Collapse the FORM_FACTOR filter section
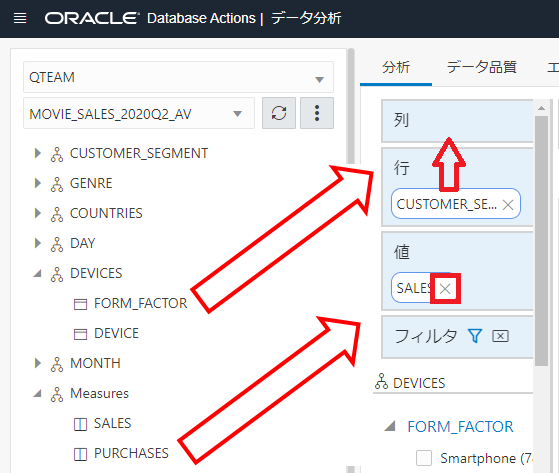Screen dimensions: 559x473 coord(390,426)
